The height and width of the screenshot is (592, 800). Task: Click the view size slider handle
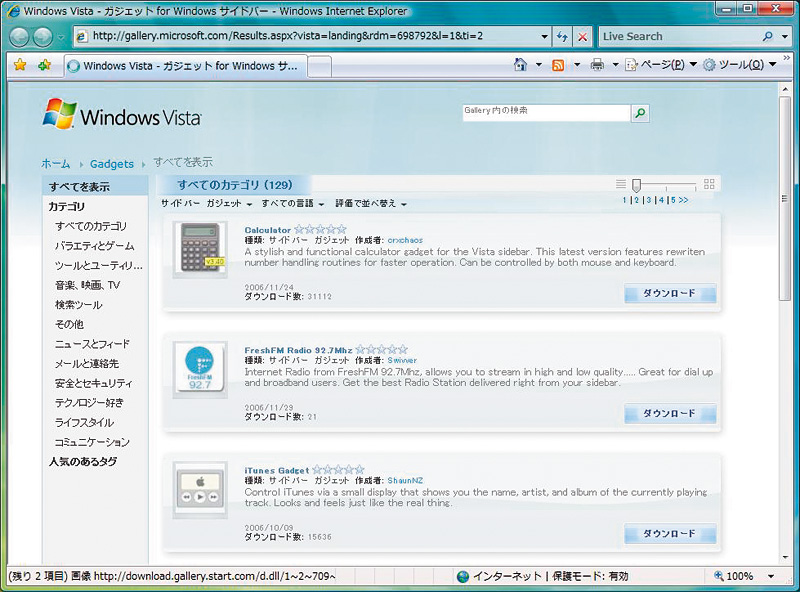click(636, 184)
